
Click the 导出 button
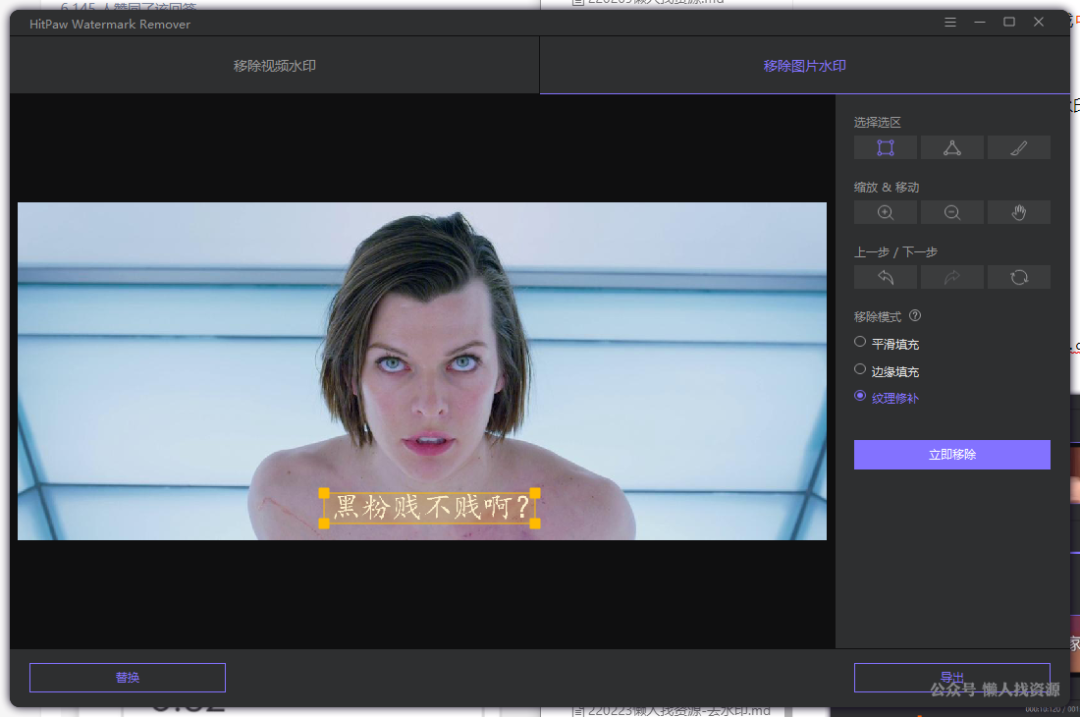[x=952, y=678]
